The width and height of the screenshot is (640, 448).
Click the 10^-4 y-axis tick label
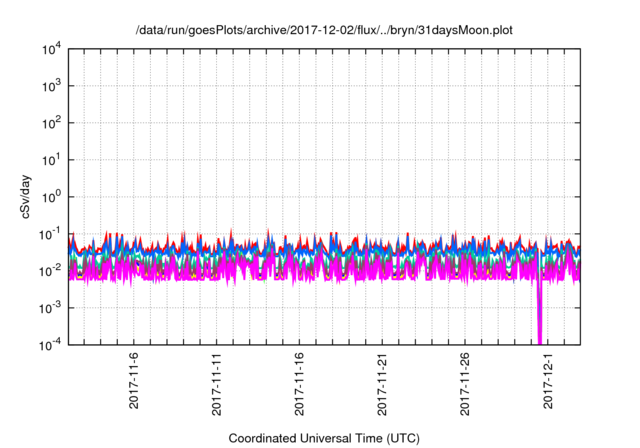click(48, 344)
